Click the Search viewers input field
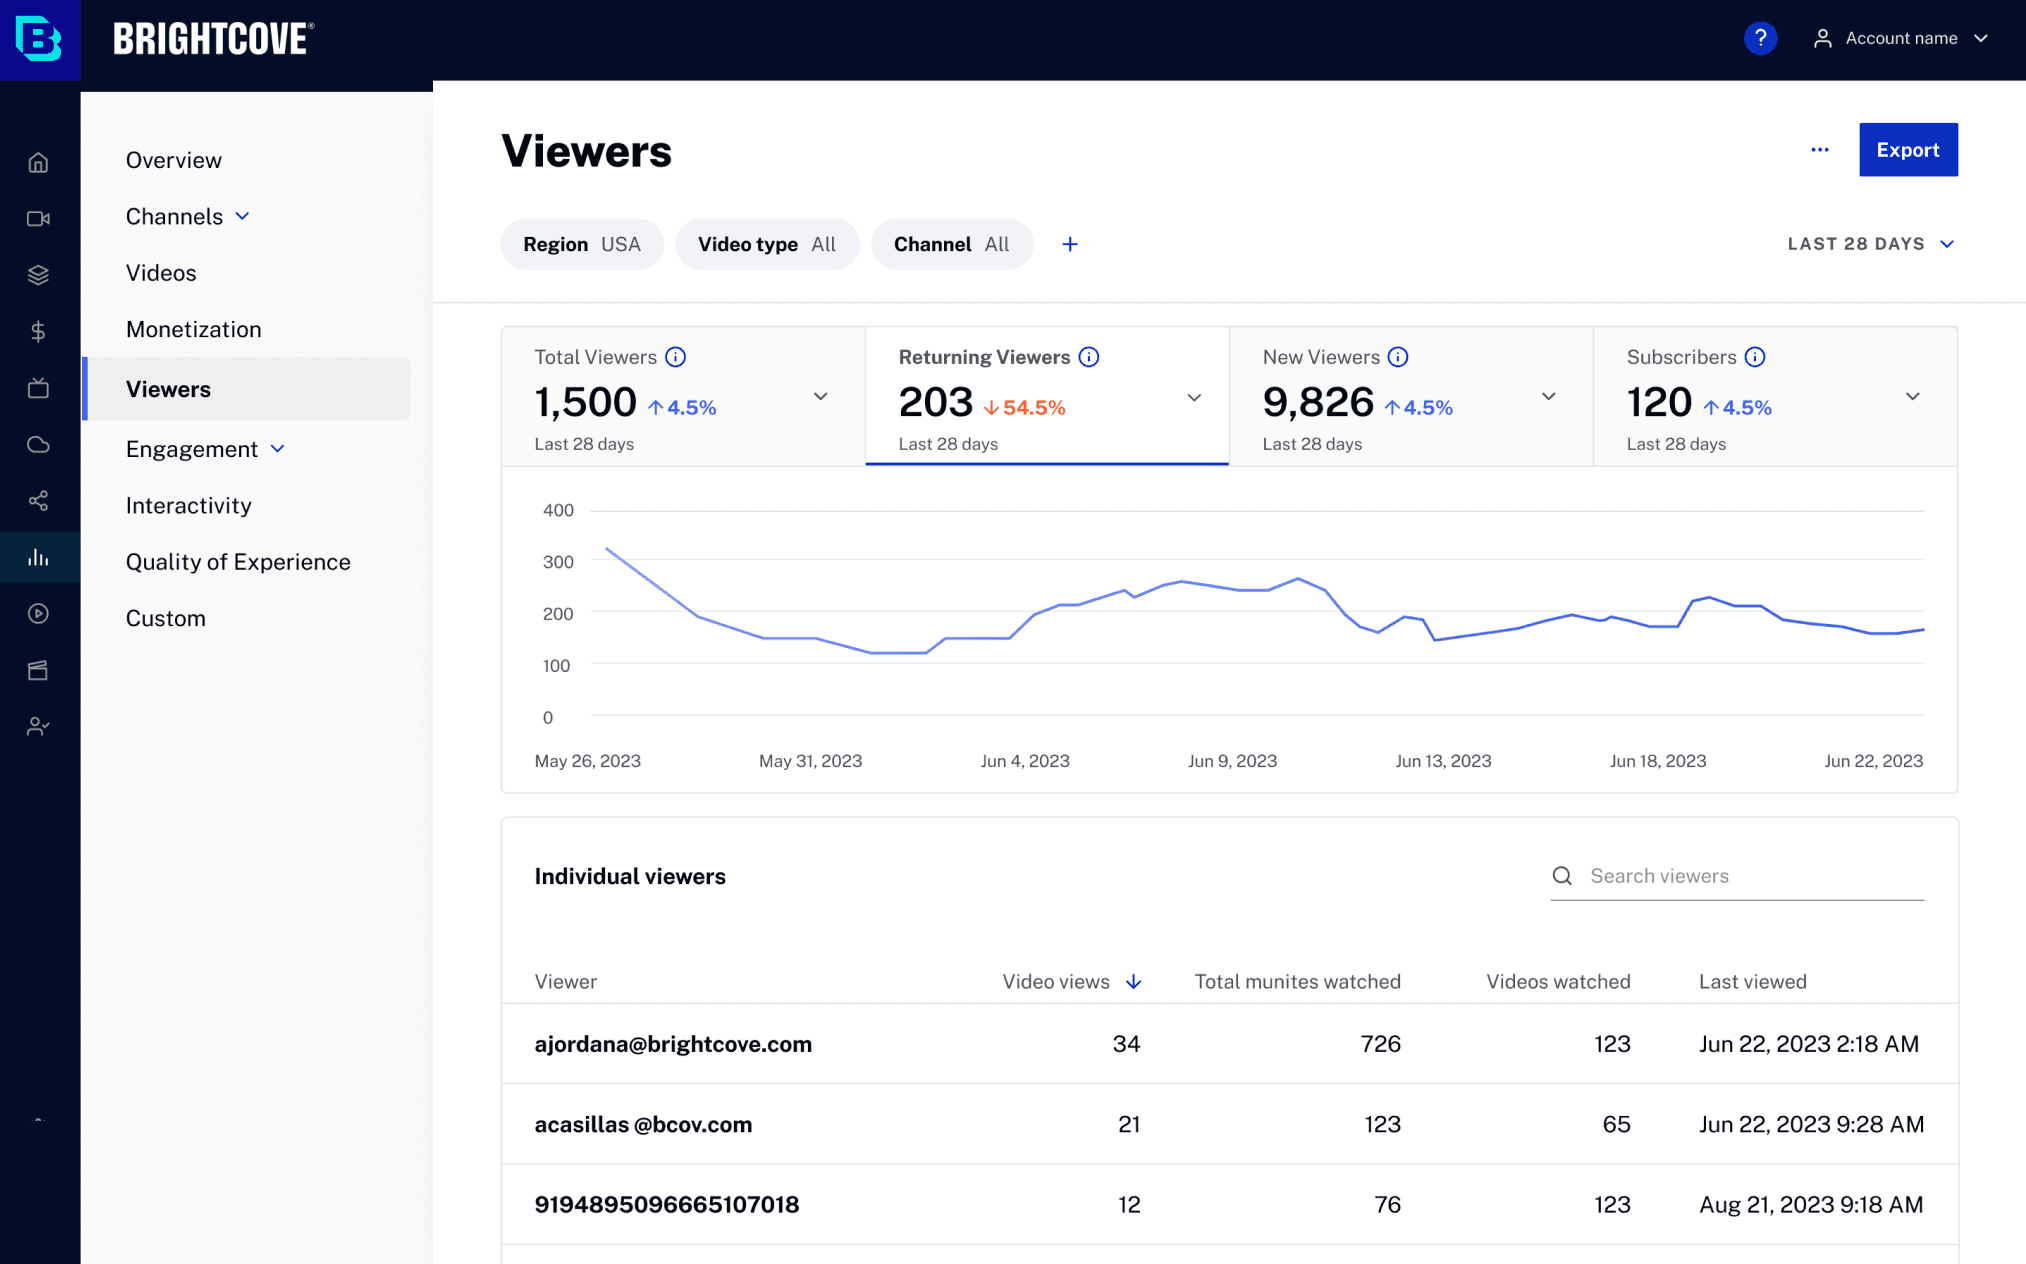Image resolution: width=2026 pixels, height=1264 pixels. 1737,876
